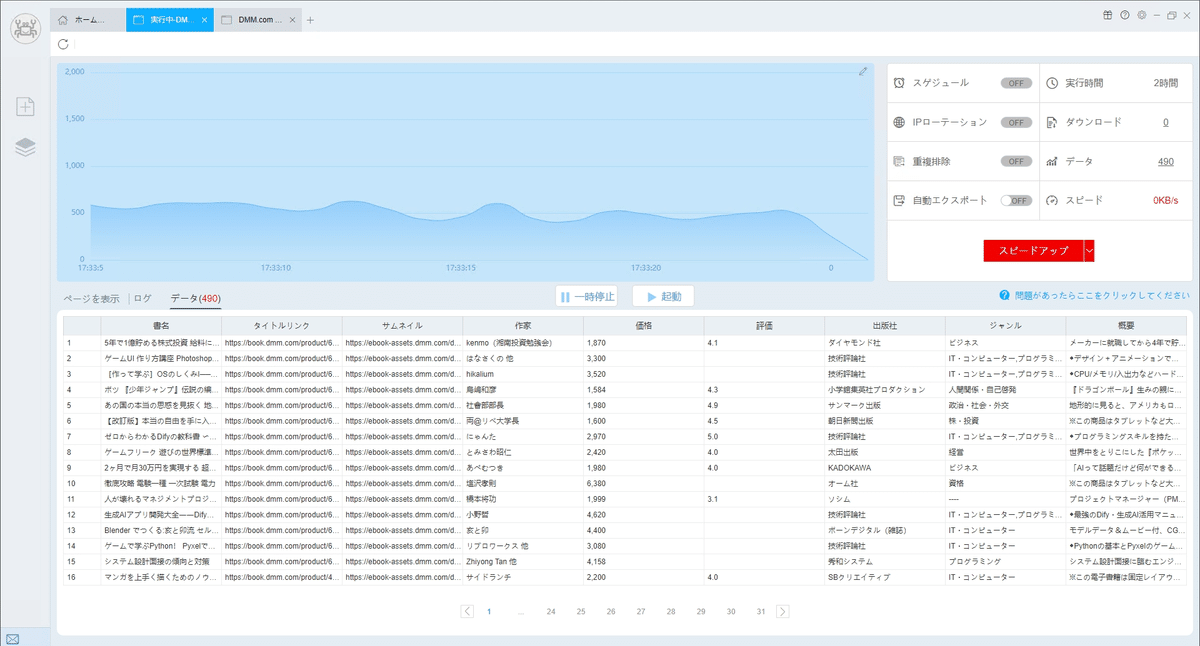Click the gift icon in title bar

click(x=1107, y=15)
